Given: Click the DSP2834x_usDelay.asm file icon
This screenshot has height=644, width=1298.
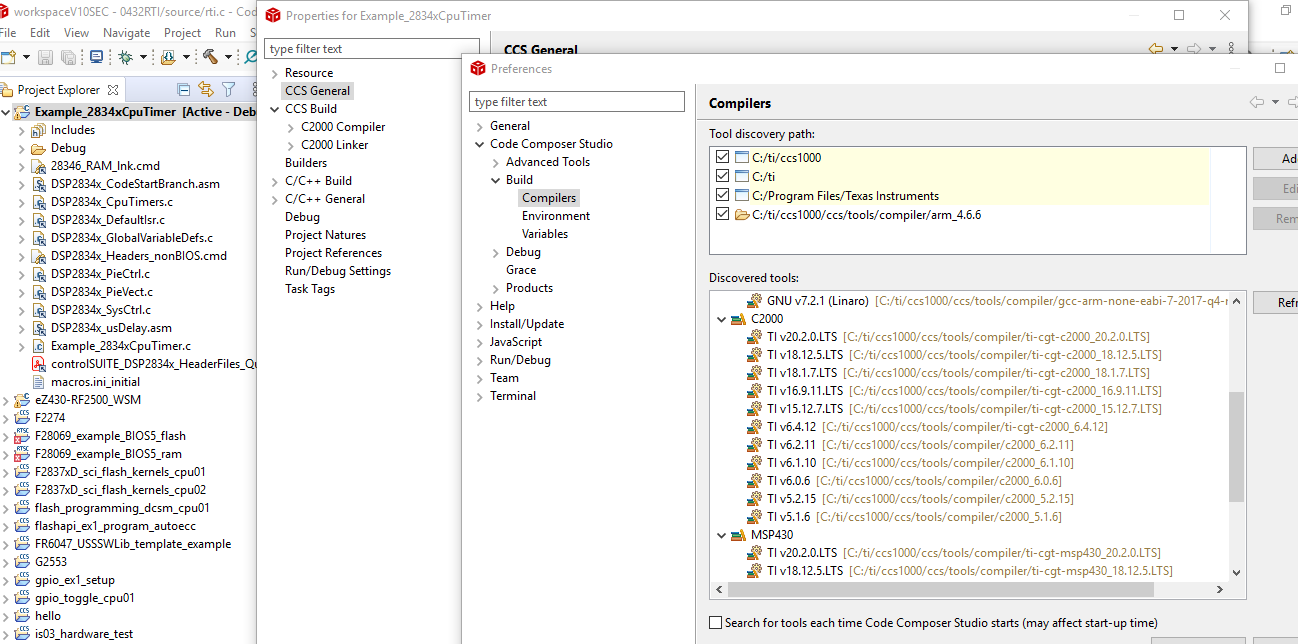Looking at the screenshot, I should tap(39, 328).
